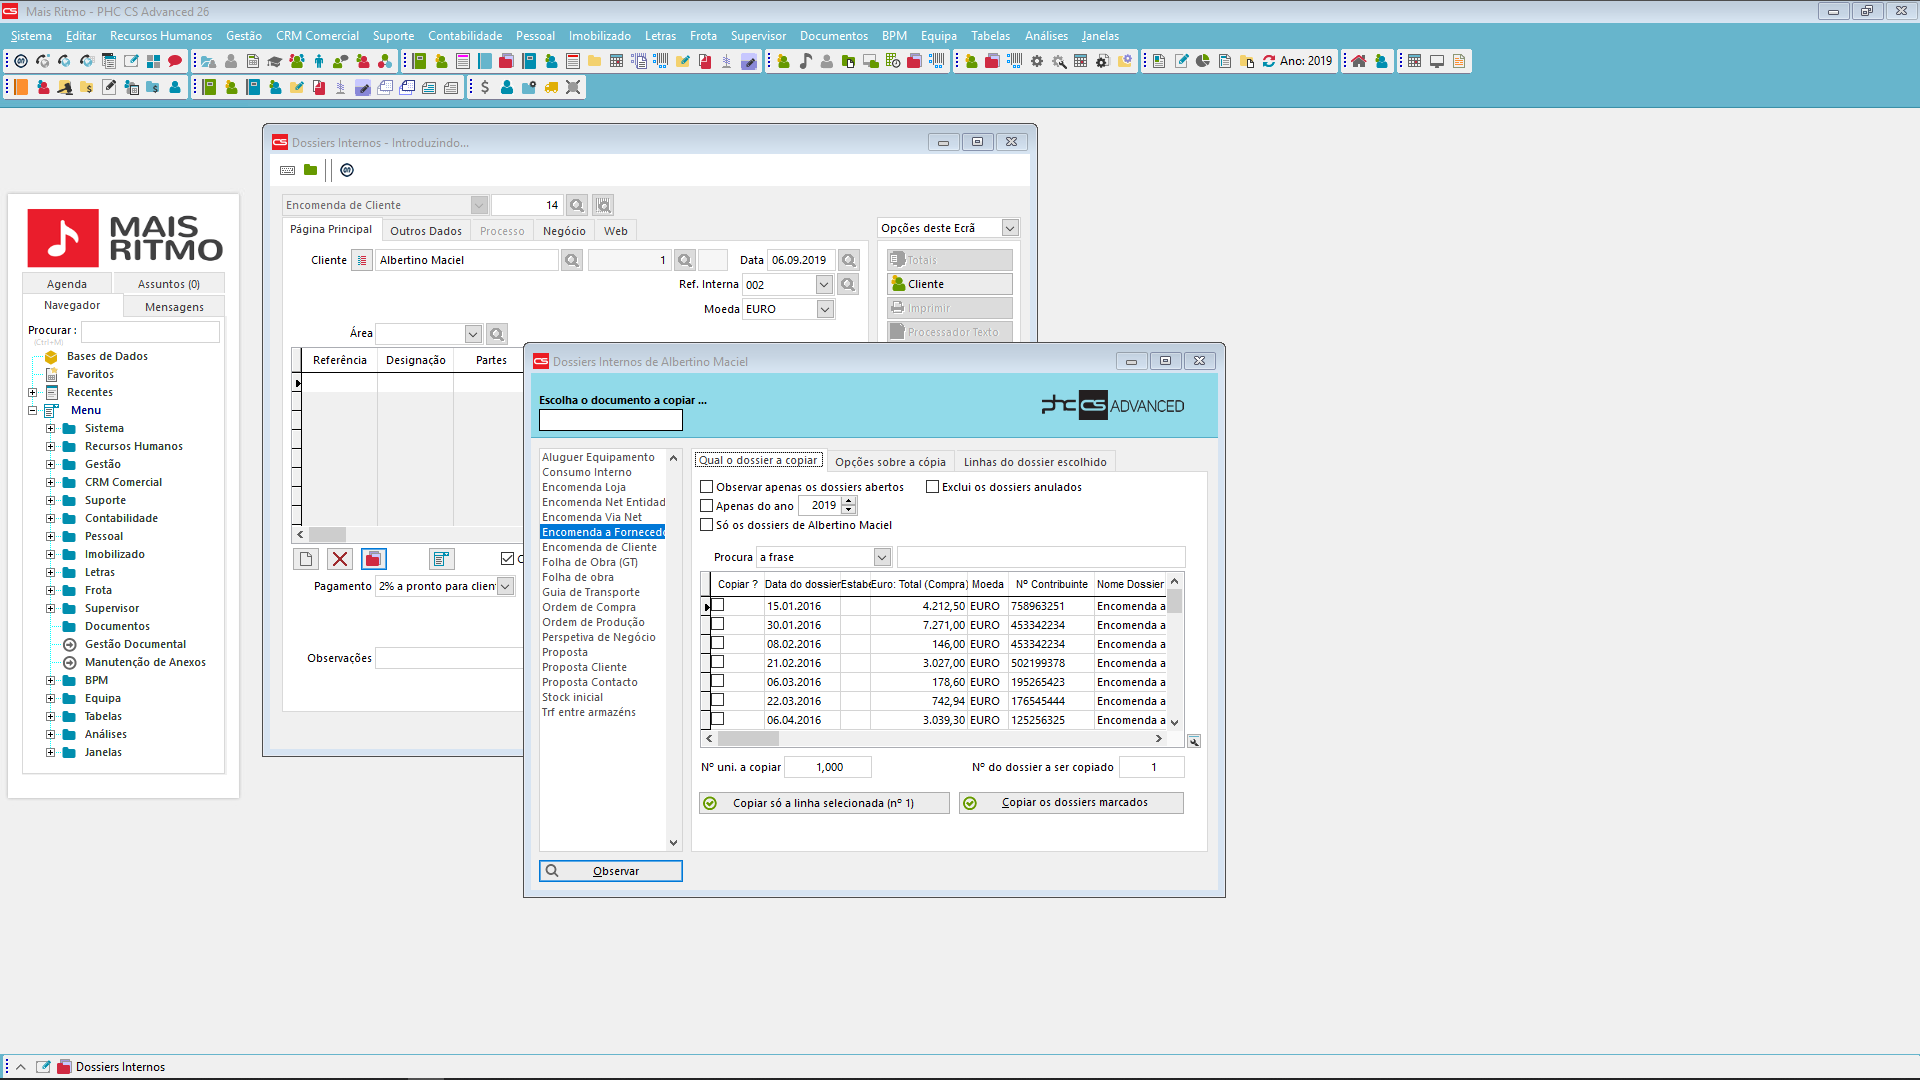Click the Procurar field in navigator
The width and height of the screenshot is (1920, 1080).
[150, 331]
